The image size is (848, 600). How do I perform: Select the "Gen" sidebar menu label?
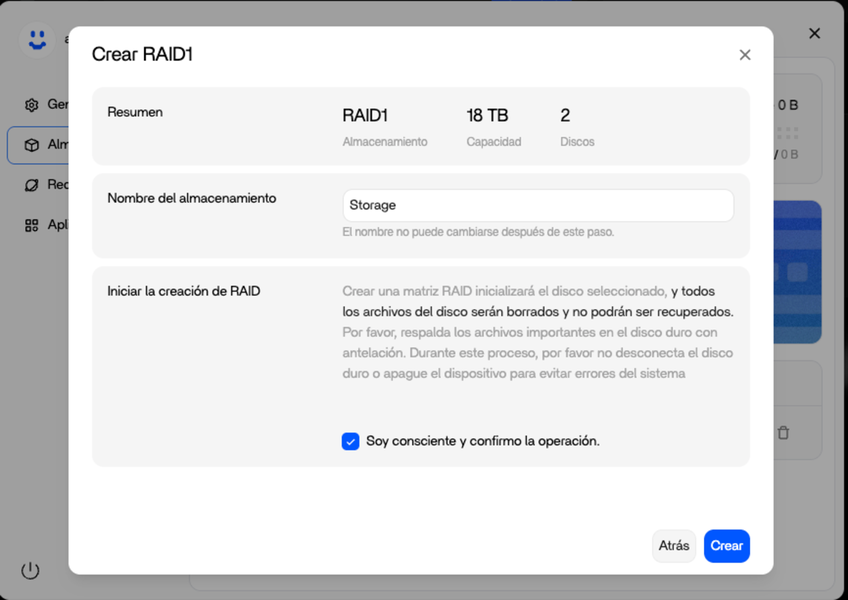(57, 105)
